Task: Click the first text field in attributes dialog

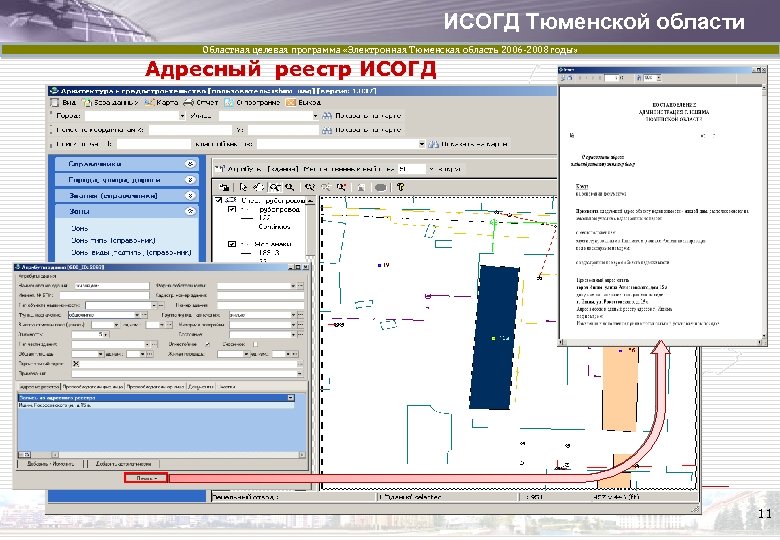Action: [x=112, y=285]
